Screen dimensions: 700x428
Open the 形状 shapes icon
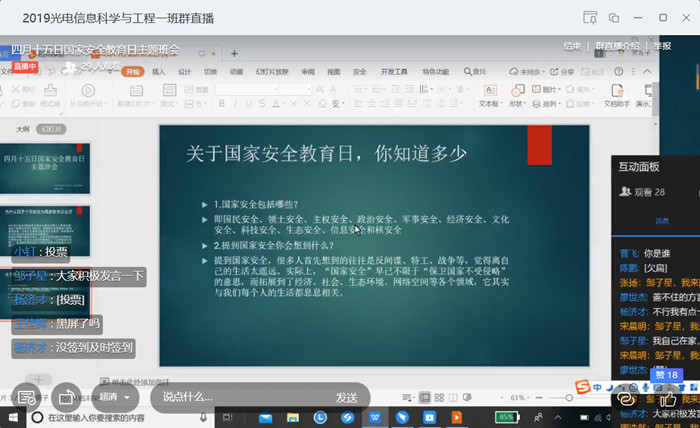(x=517, y=91)
